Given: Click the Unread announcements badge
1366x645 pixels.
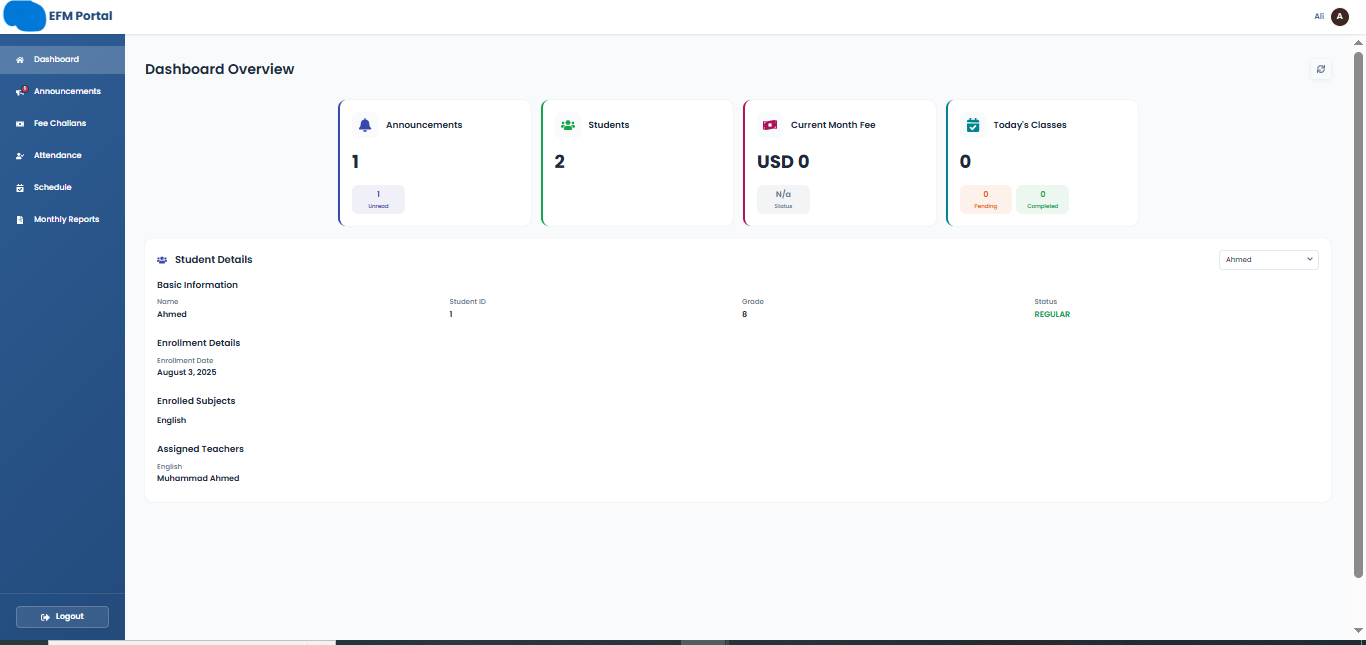Looking at the screenshot, I should [378, 199].
